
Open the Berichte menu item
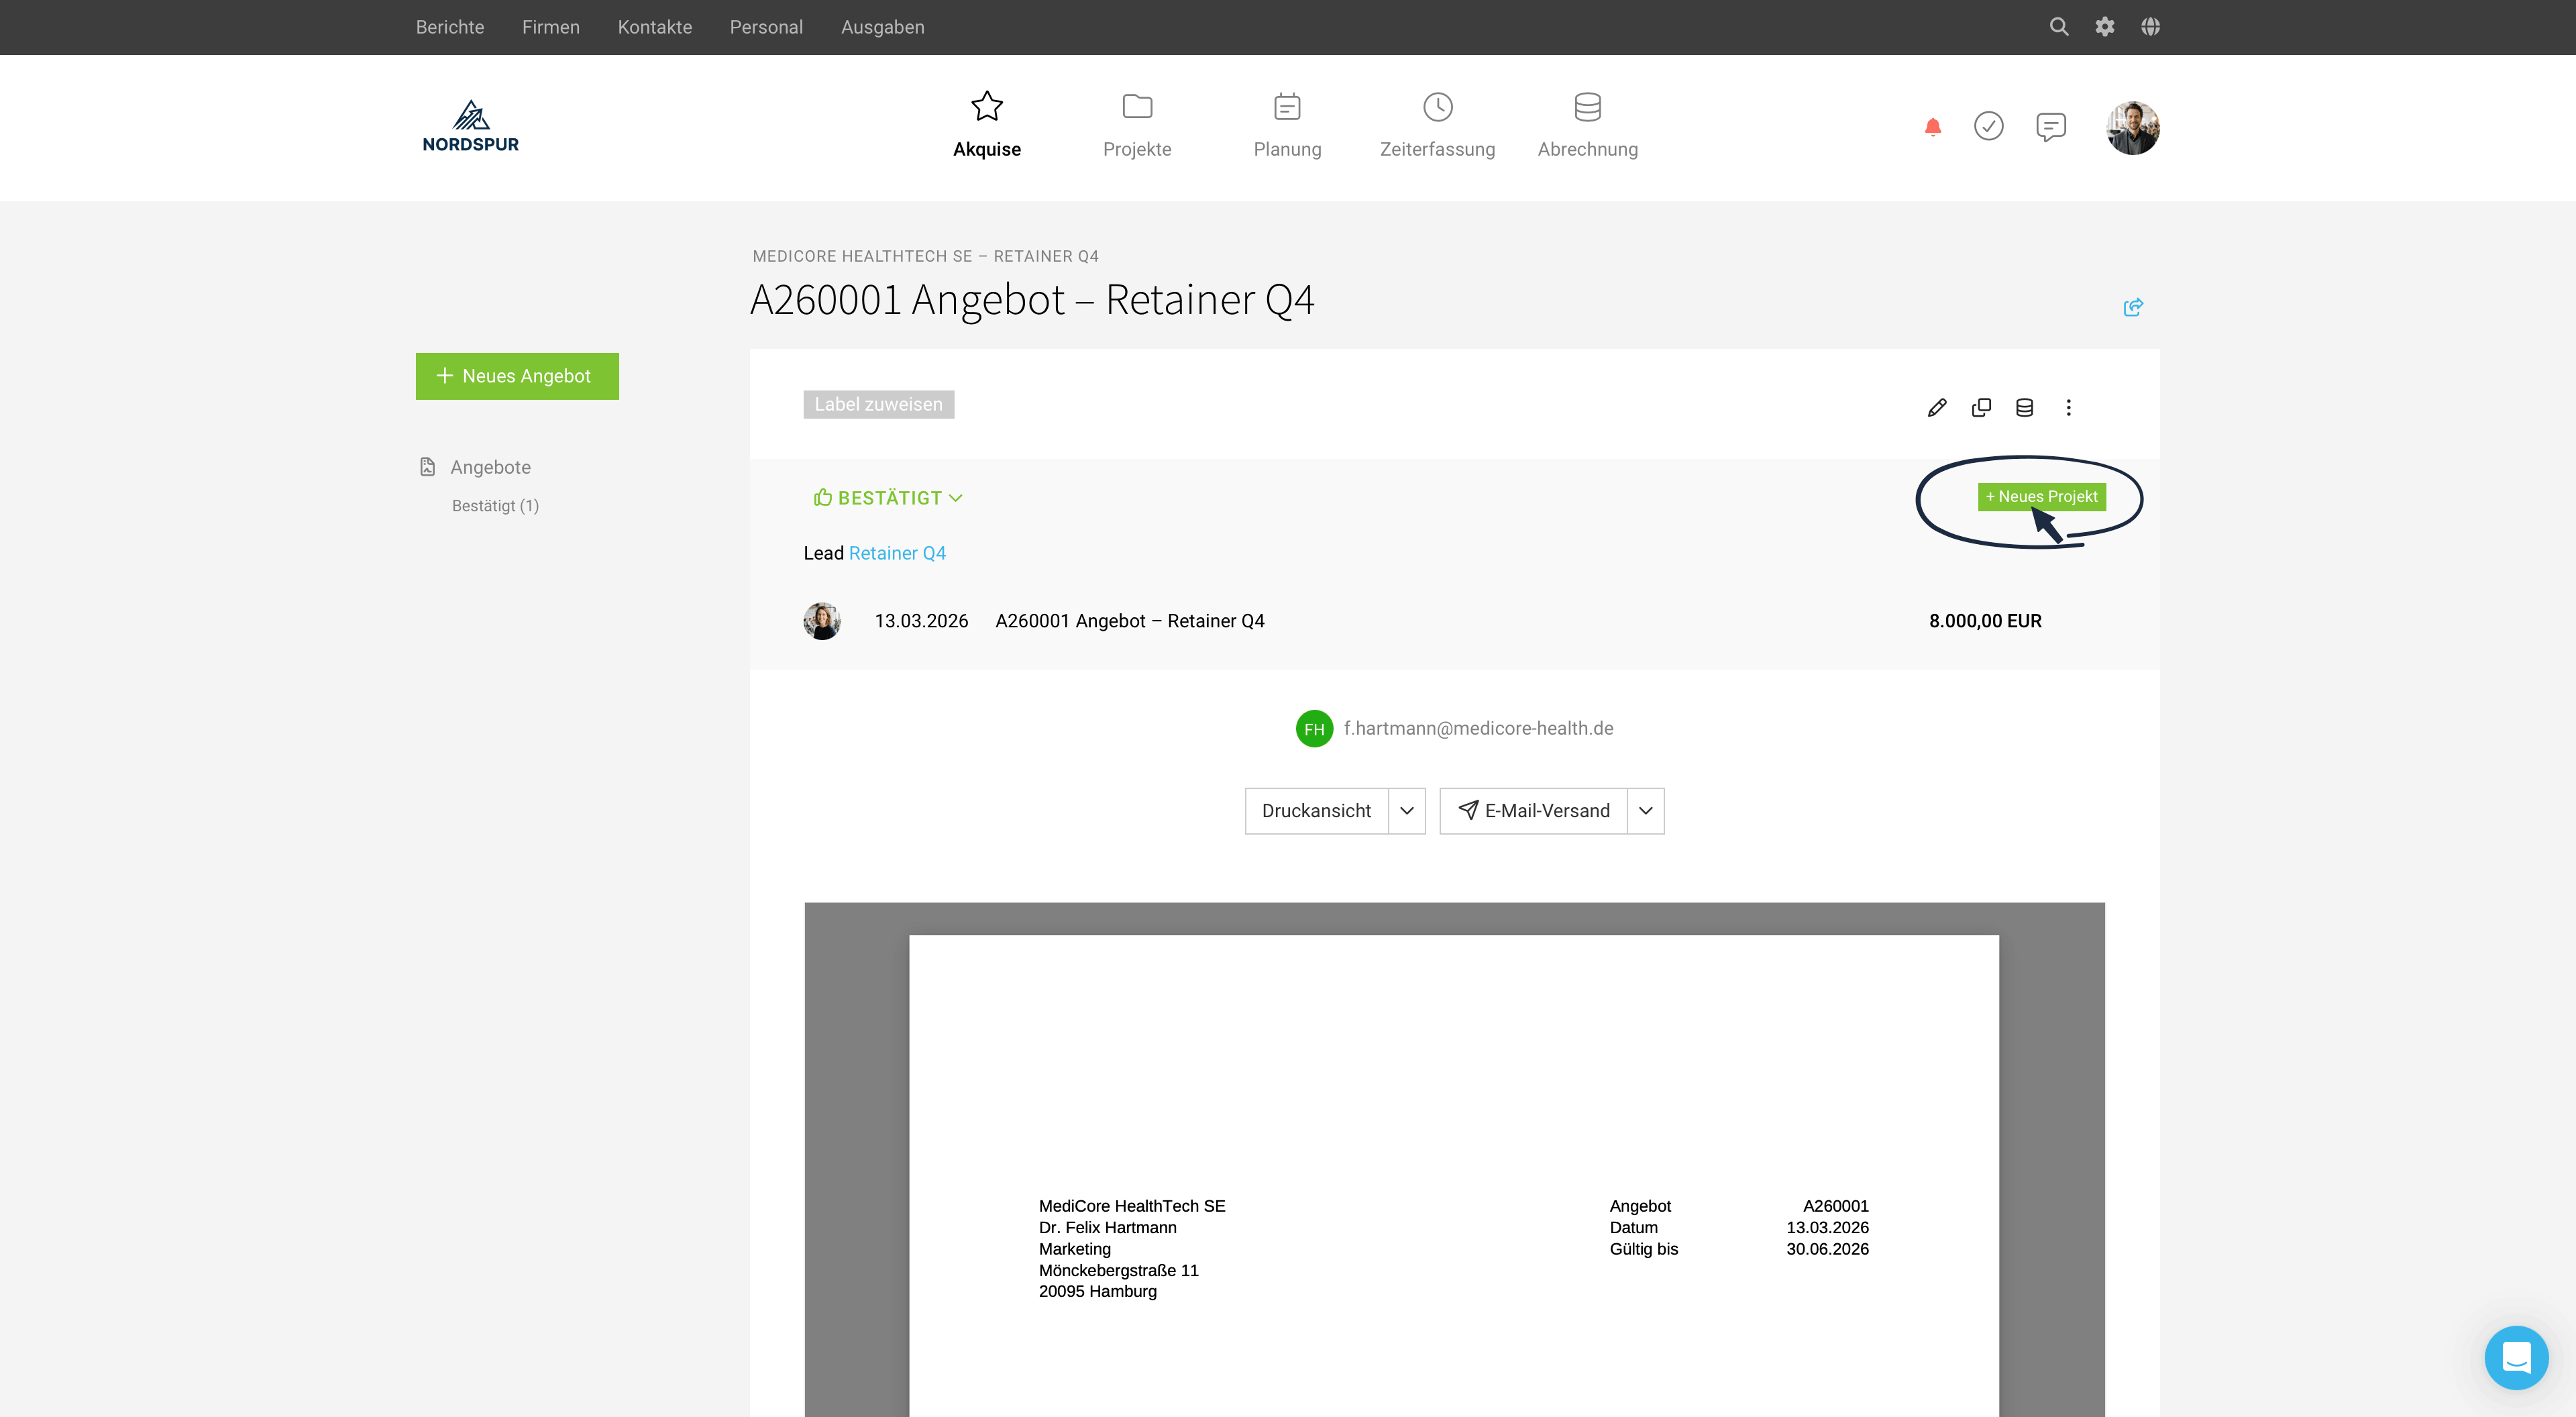click(x=450, y=27)
